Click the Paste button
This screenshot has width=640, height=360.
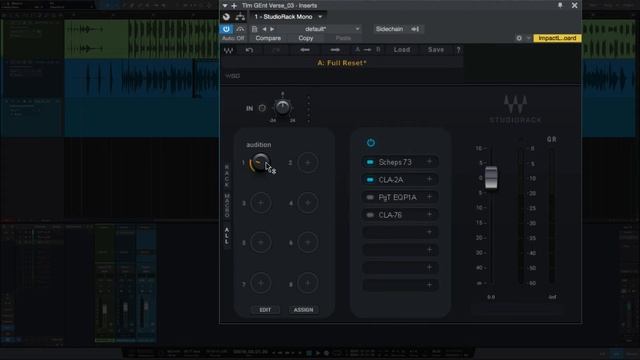[343, 38]
